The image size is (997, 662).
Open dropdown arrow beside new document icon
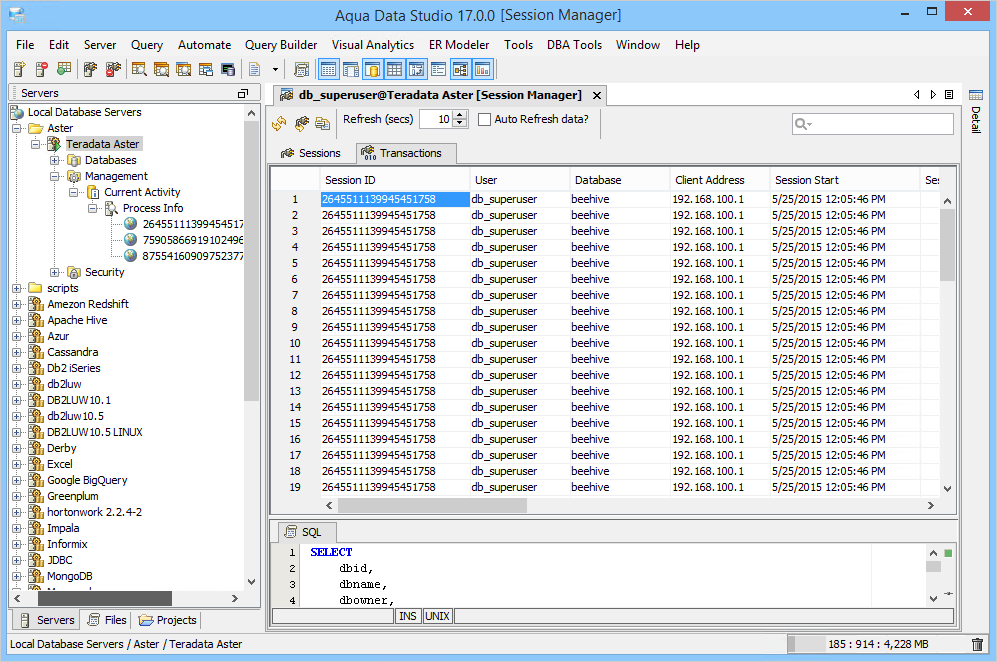tap(275, 69)
